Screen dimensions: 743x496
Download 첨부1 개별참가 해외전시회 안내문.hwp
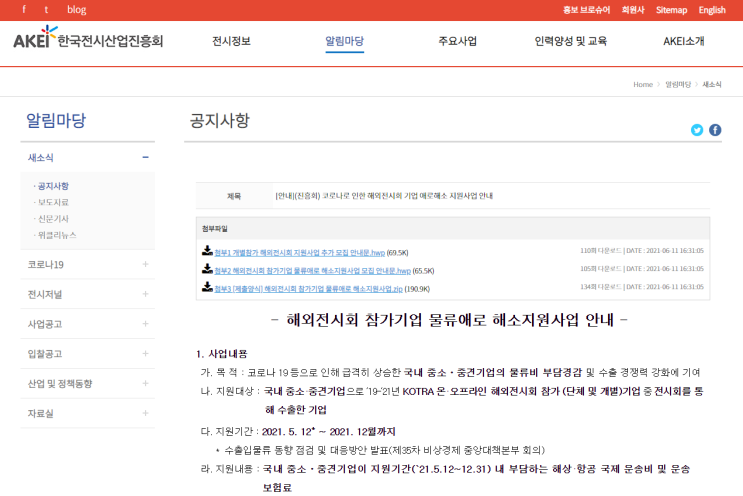(x=299, y=253)
